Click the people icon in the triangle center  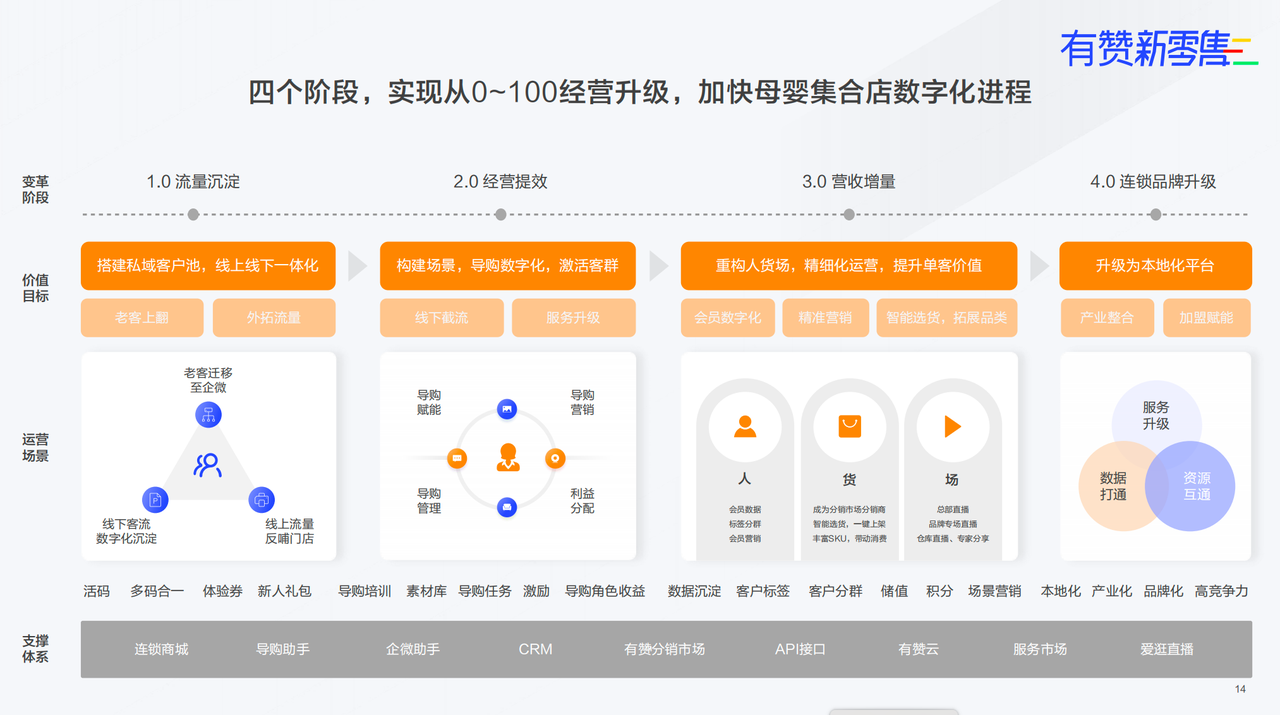click(x=208, y=464)
